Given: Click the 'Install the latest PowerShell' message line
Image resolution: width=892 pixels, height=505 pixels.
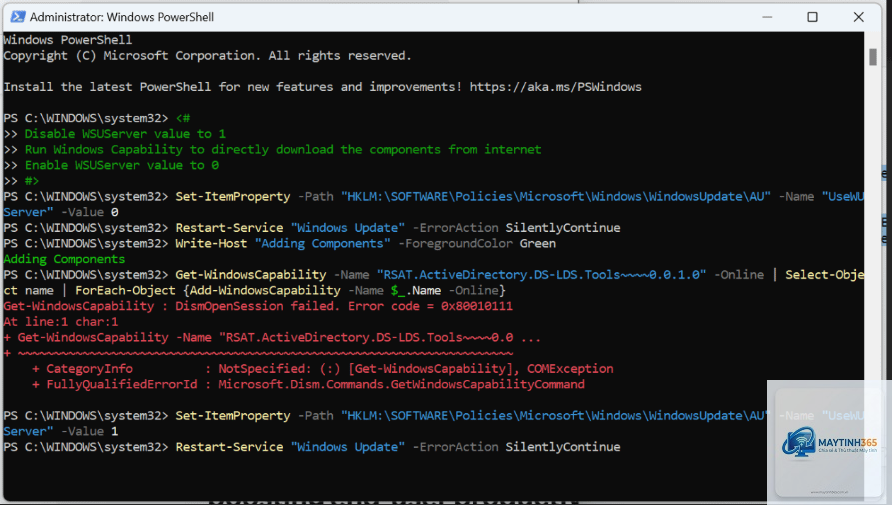Looking at the screenshot, I should coord(323,87).
